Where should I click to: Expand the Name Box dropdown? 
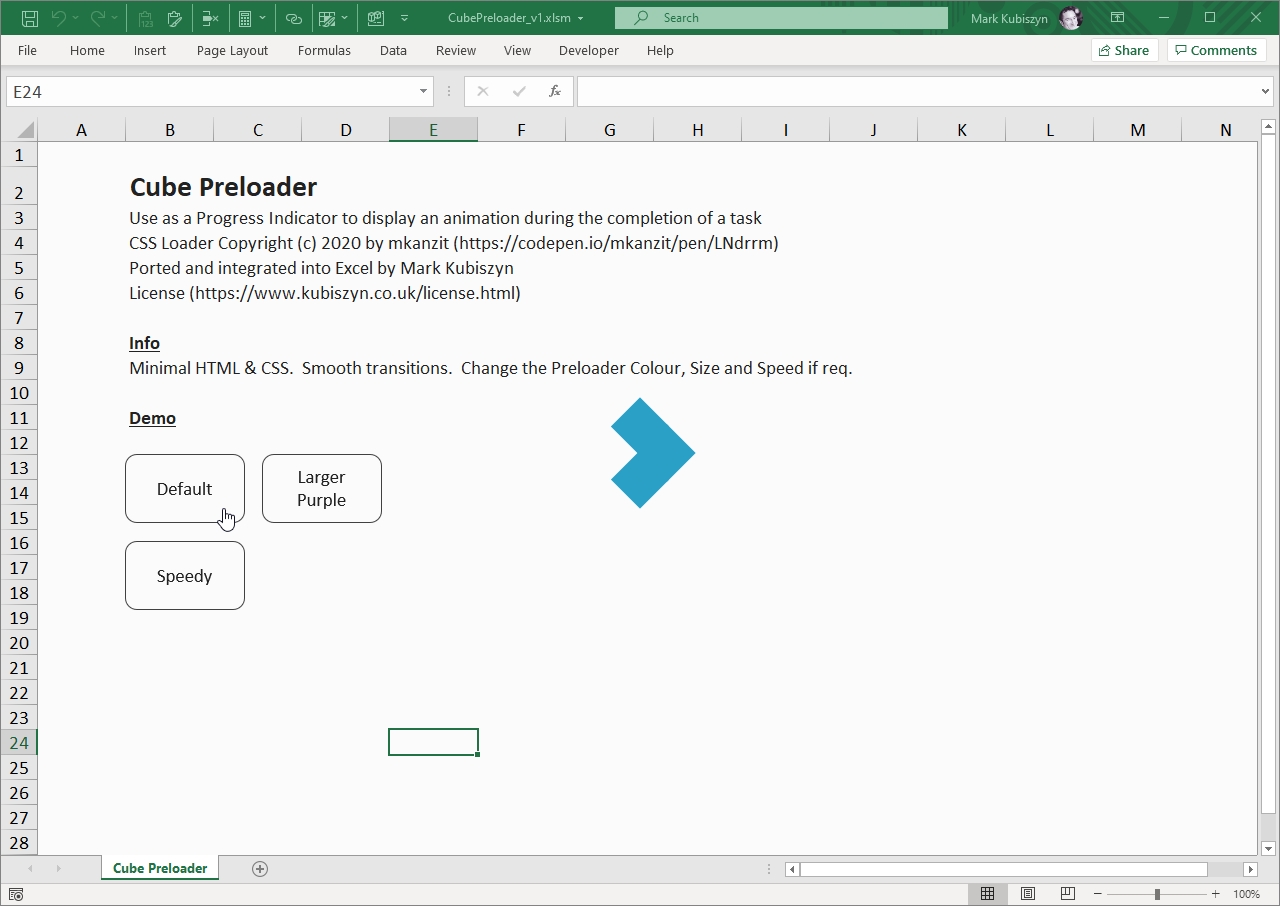[x=423, y=92]
